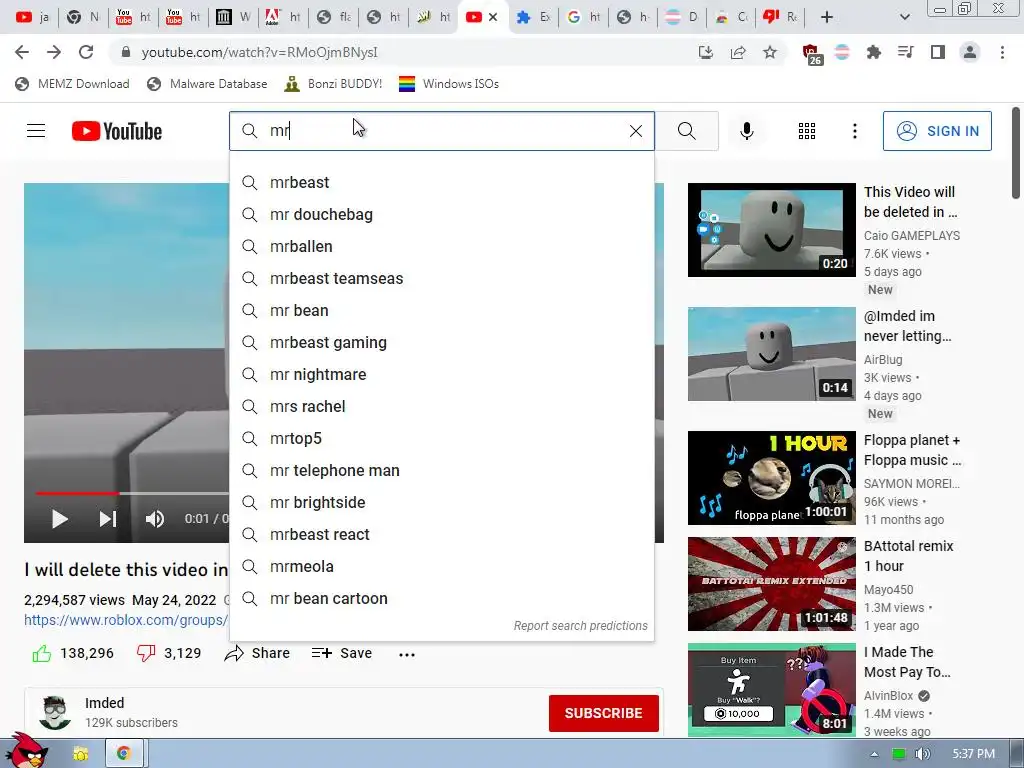Open more actions ellipsis below video
The width and height of the screenshot is (1024, 768).
click(407, 654)
